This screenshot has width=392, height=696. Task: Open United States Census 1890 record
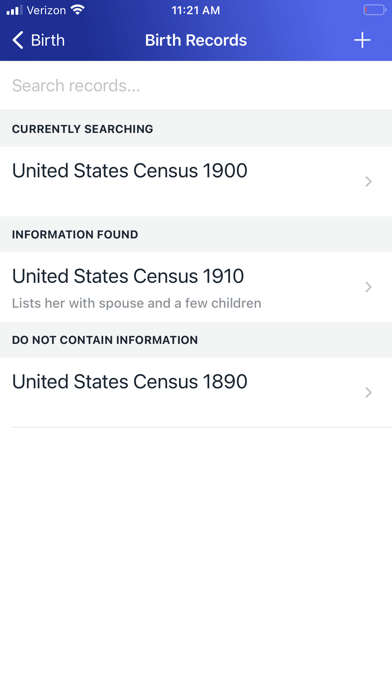[196, 392]
